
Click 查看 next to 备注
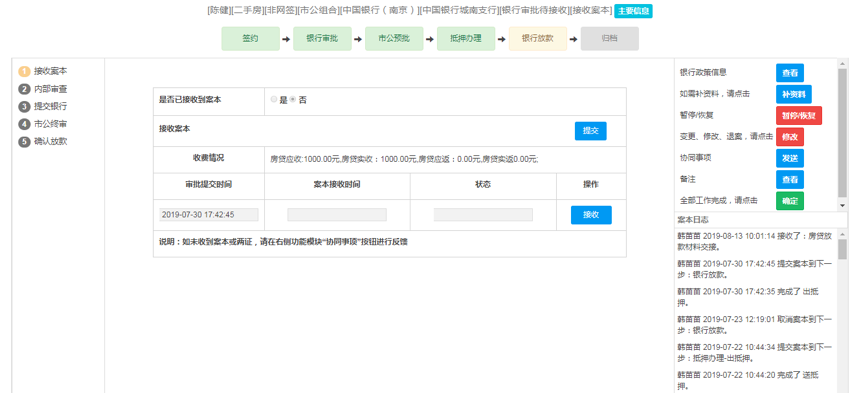tap(790, 180)
